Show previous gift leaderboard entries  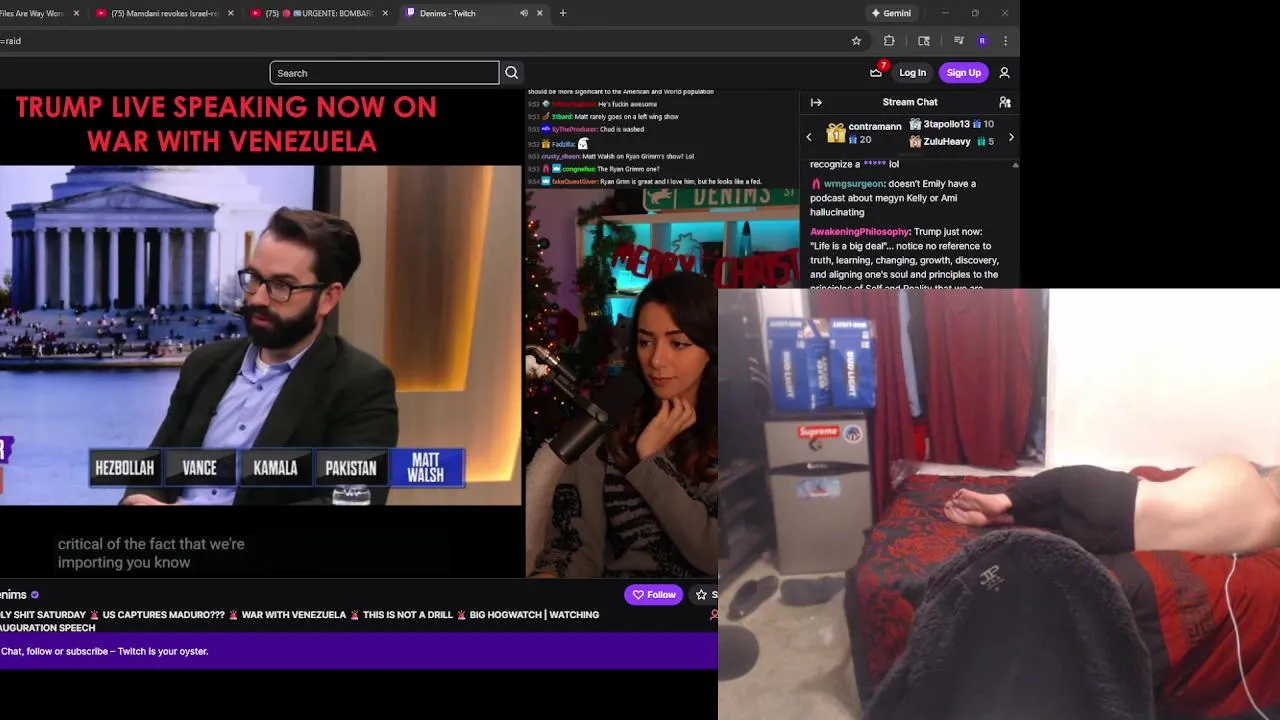click(809, 137)
